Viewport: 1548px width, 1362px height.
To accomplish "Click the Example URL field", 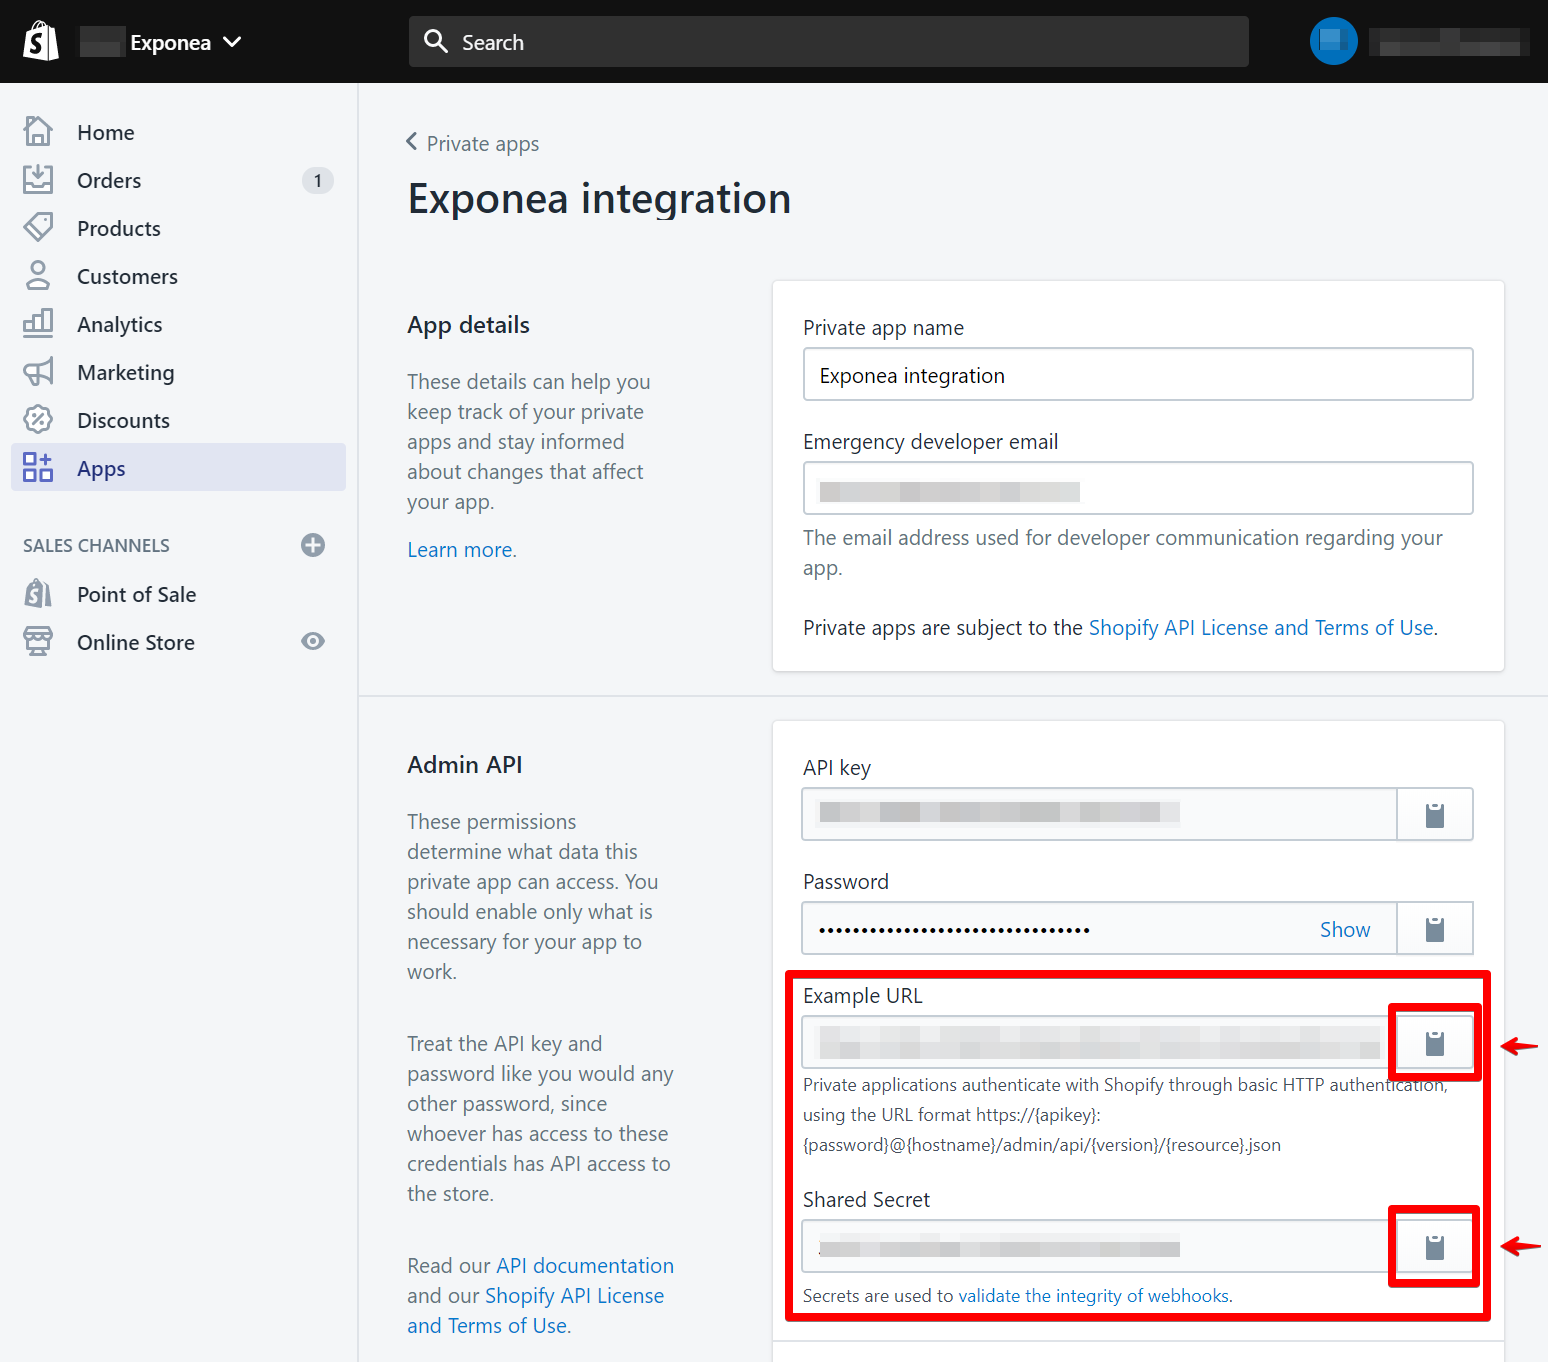I will tap(1099, 1042).
